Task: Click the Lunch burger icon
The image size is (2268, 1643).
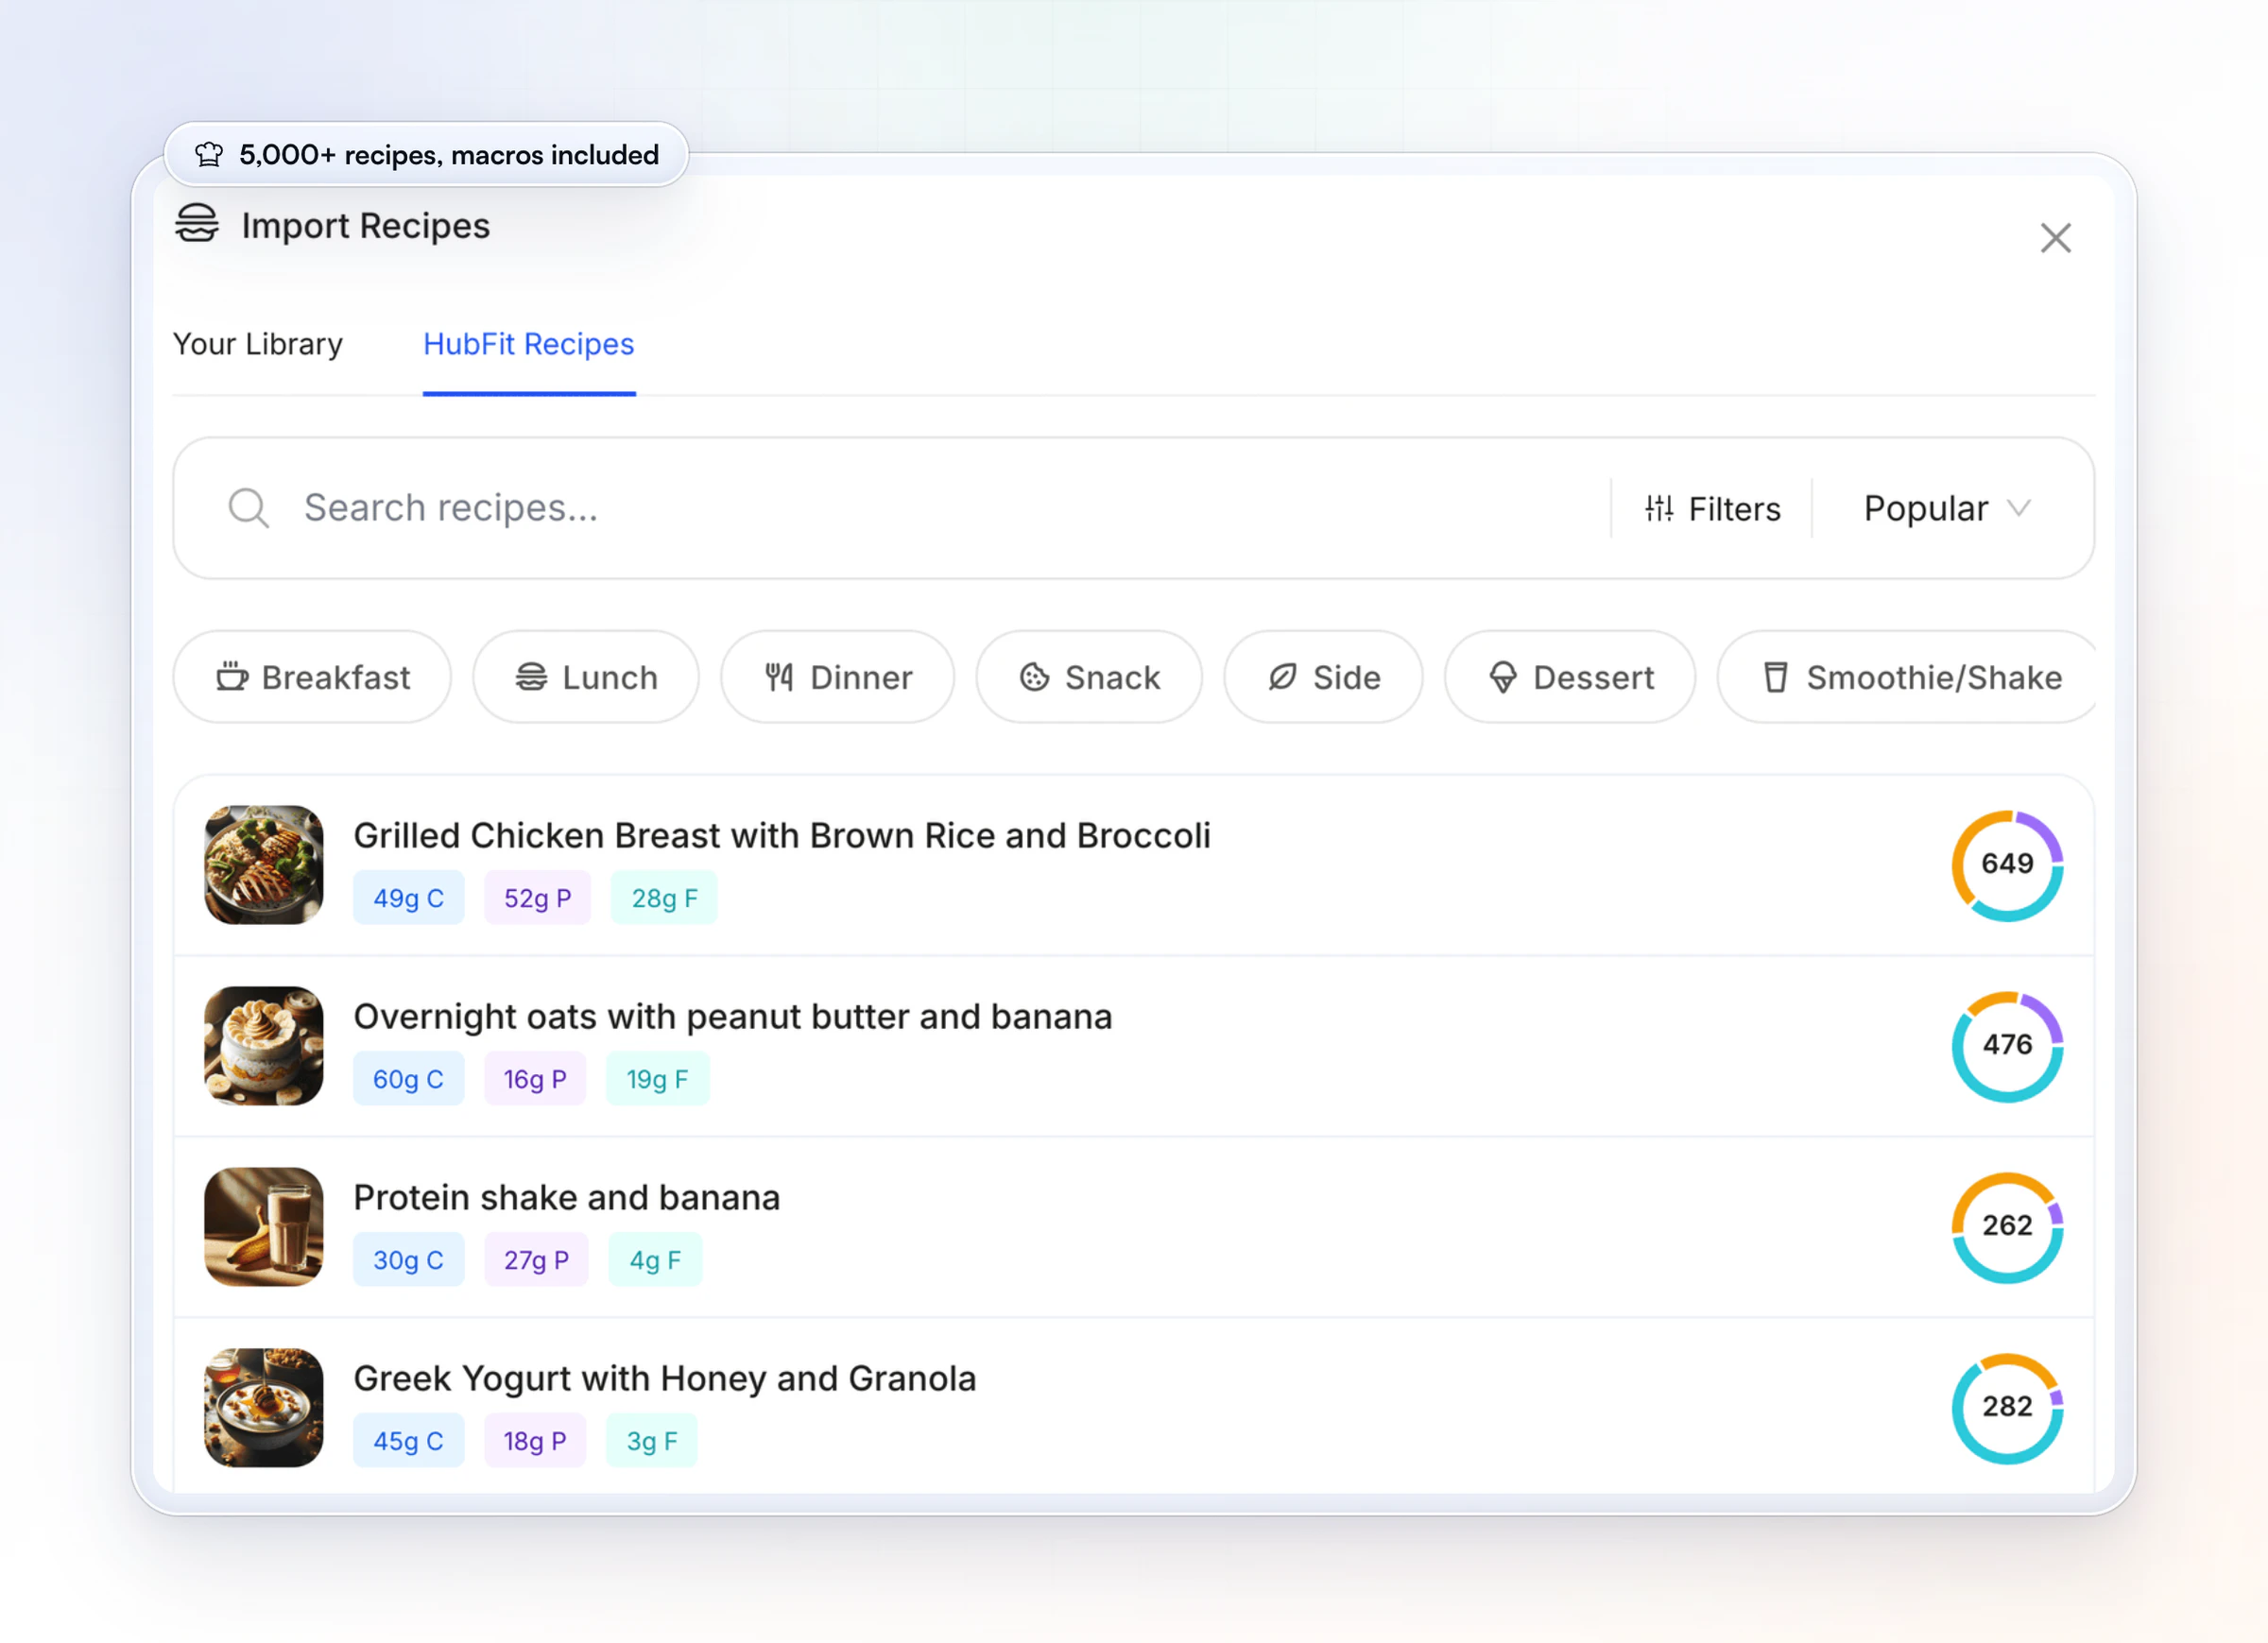Action: 531,677
